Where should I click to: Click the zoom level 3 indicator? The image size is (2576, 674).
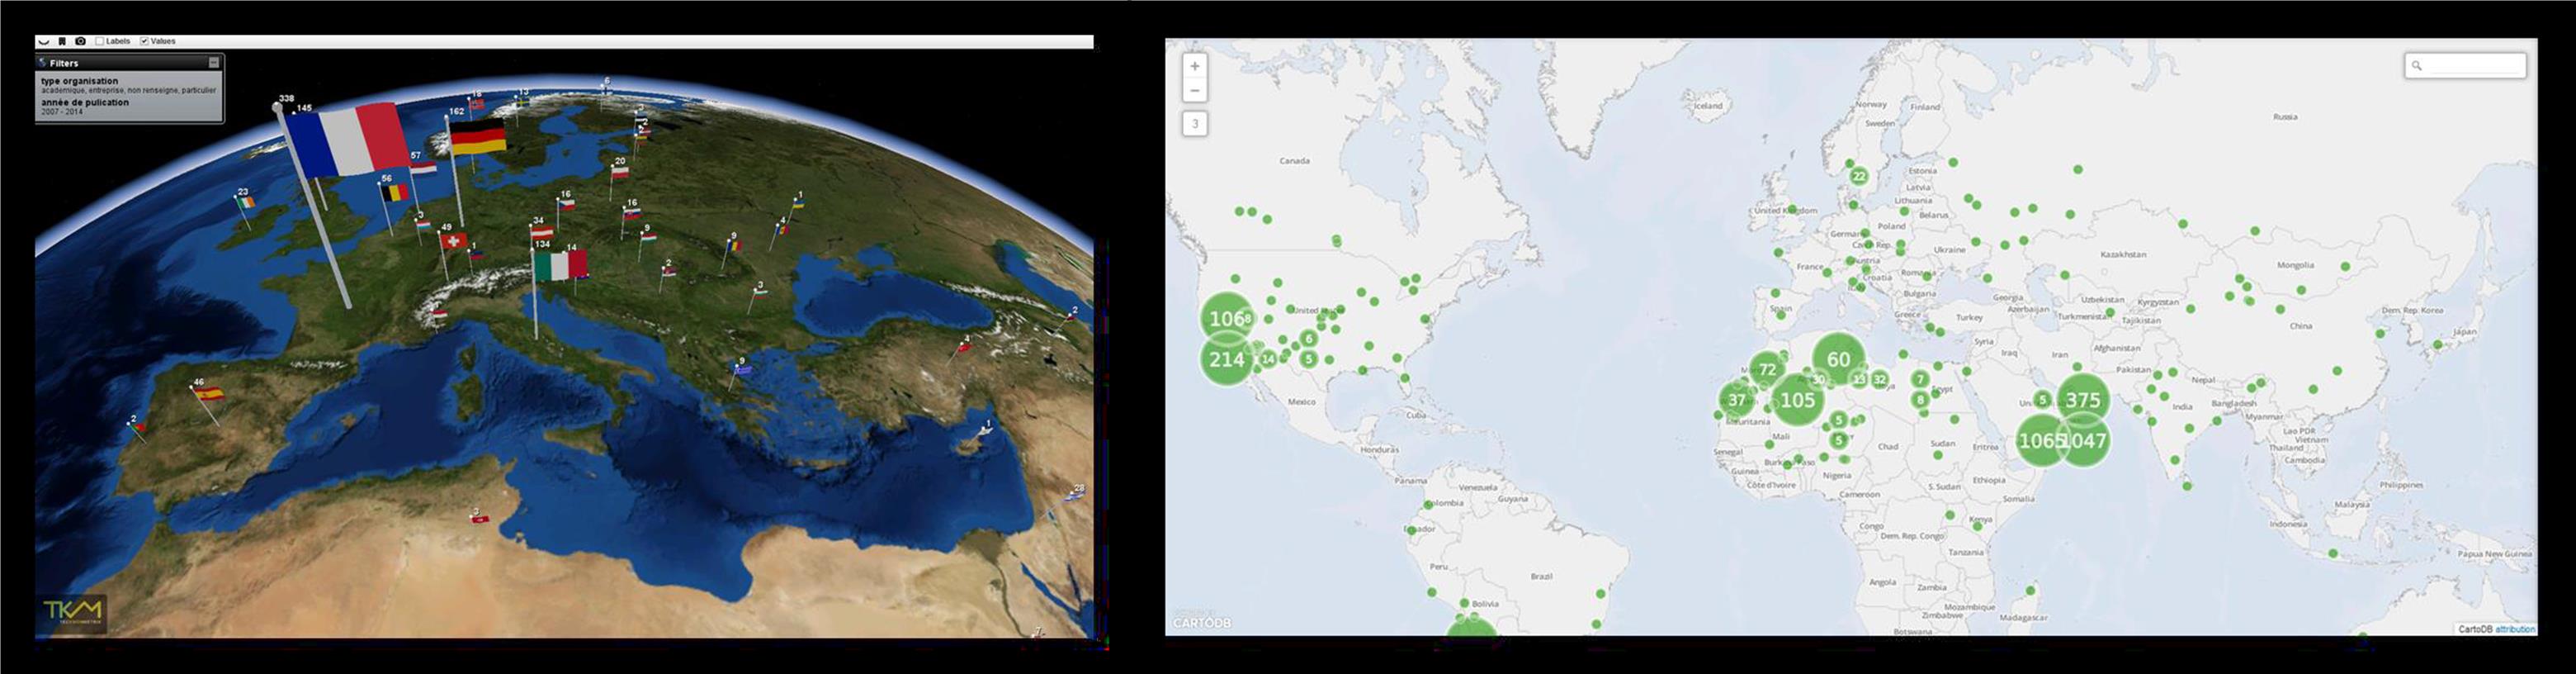(1194, 124)
